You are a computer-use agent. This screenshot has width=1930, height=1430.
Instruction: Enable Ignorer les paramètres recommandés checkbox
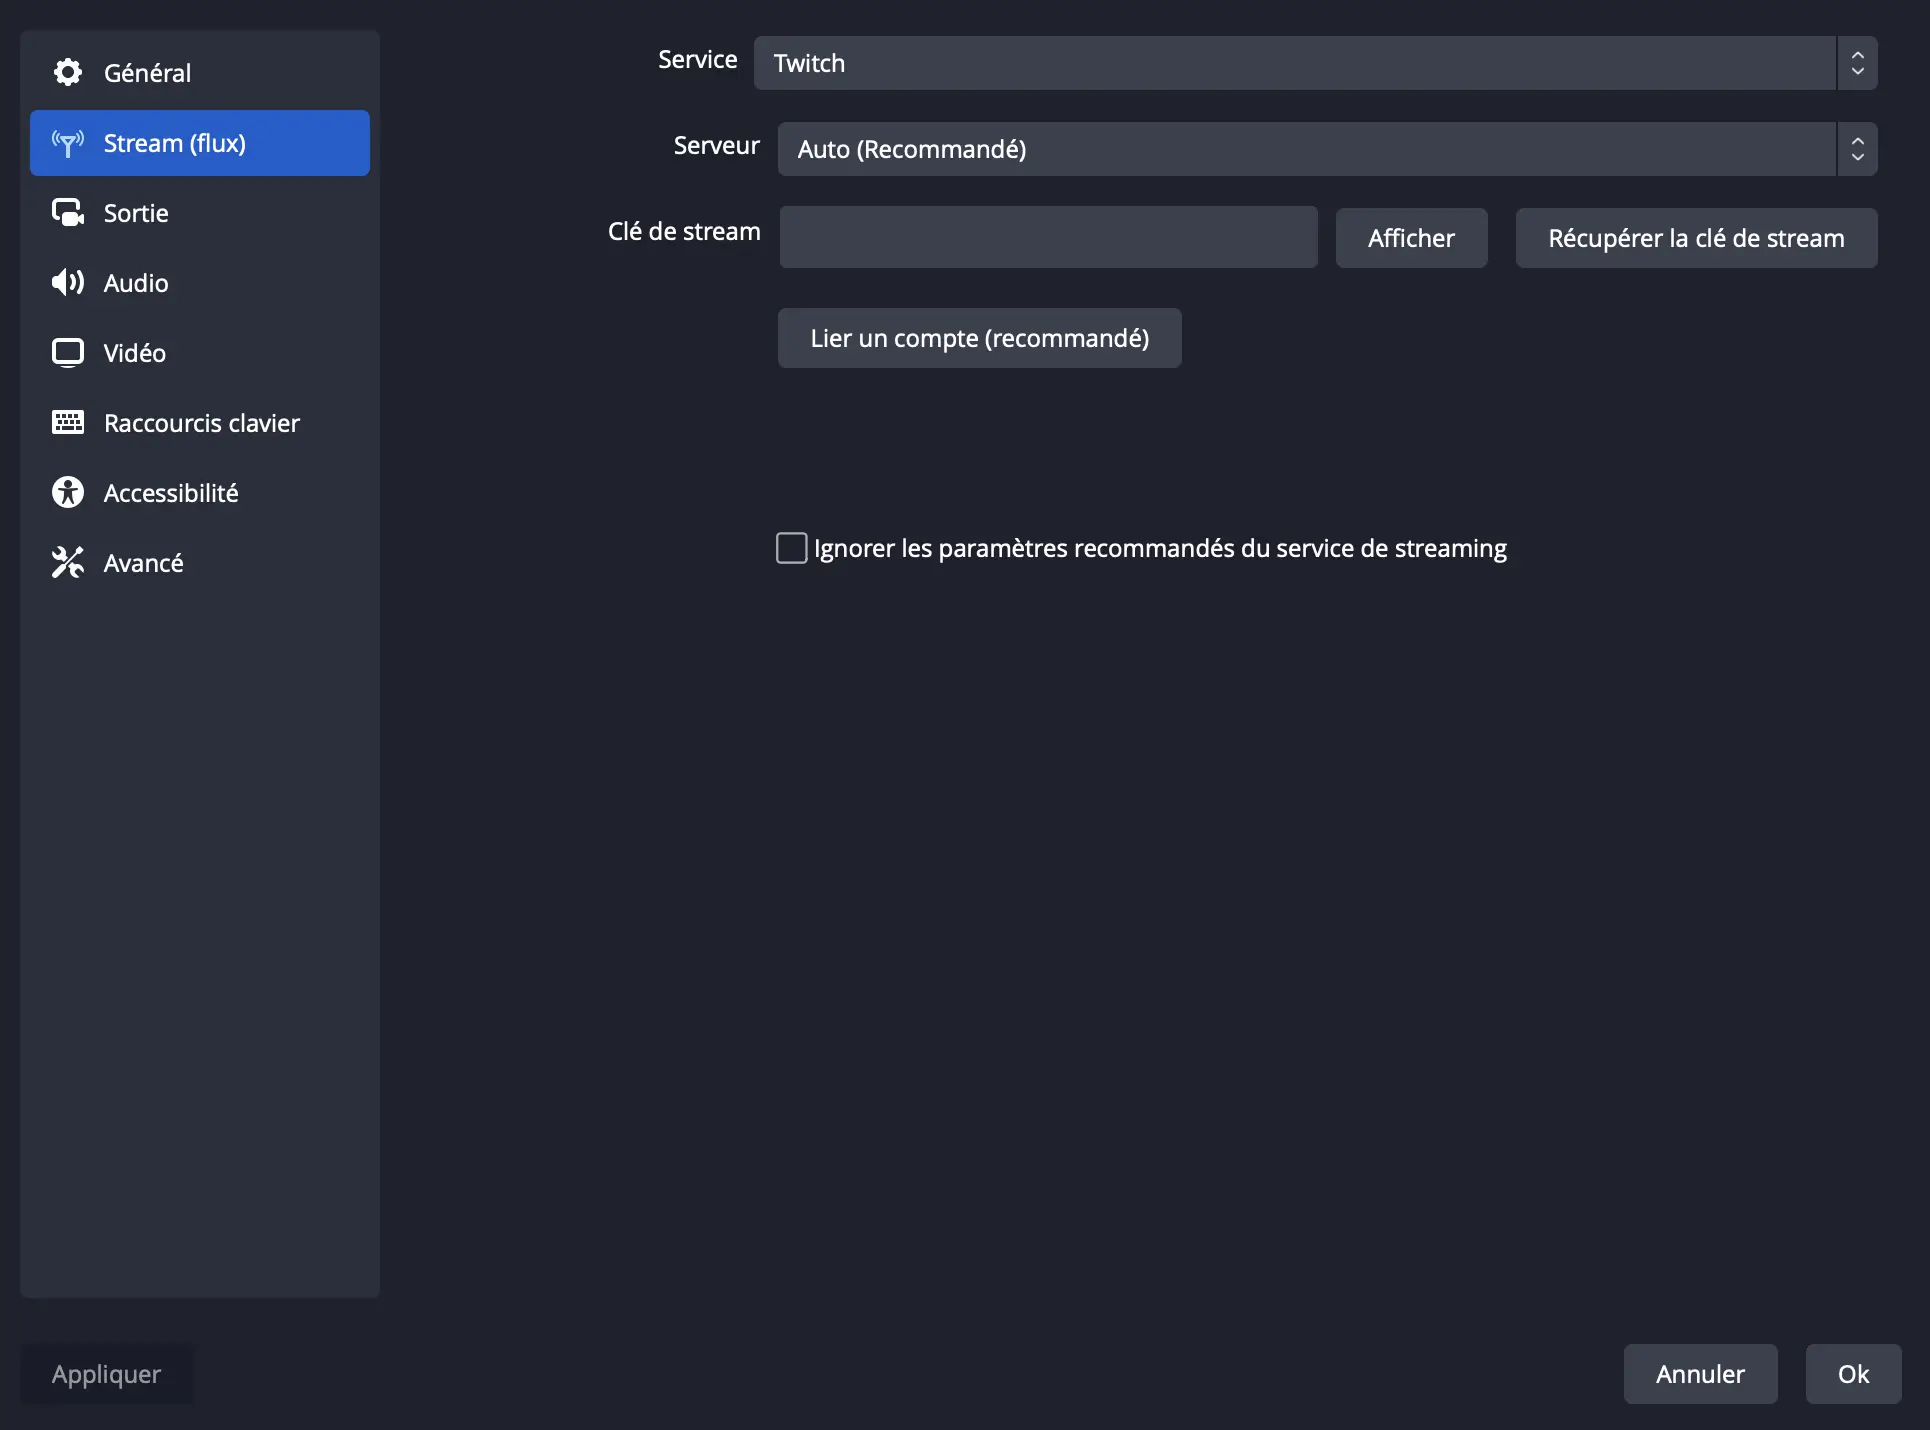point(791,547)
